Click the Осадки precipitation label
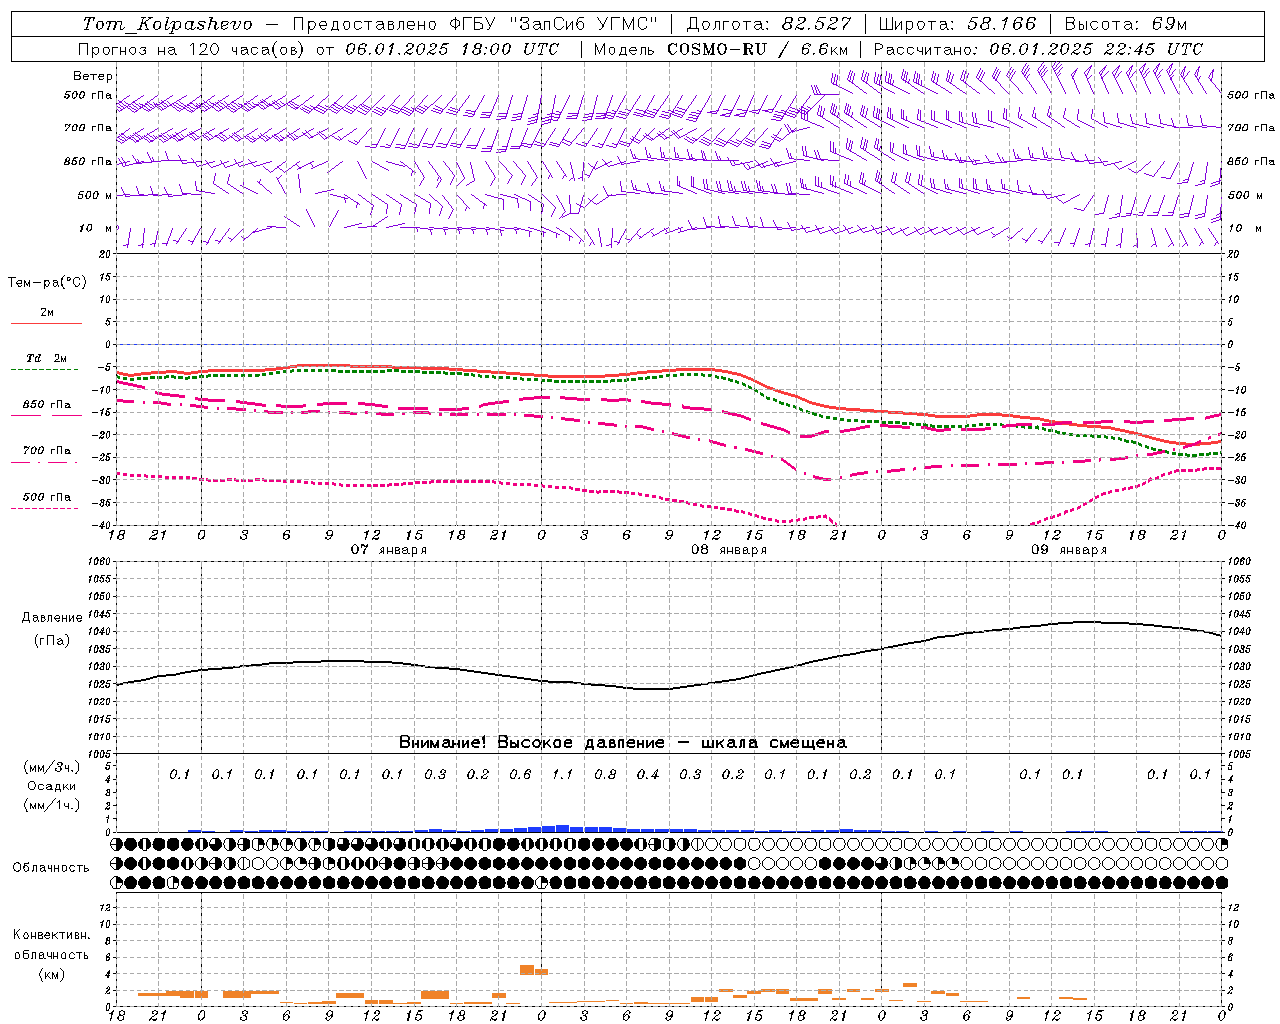This screenshot has width=1280, height=1024. (52, 786)
